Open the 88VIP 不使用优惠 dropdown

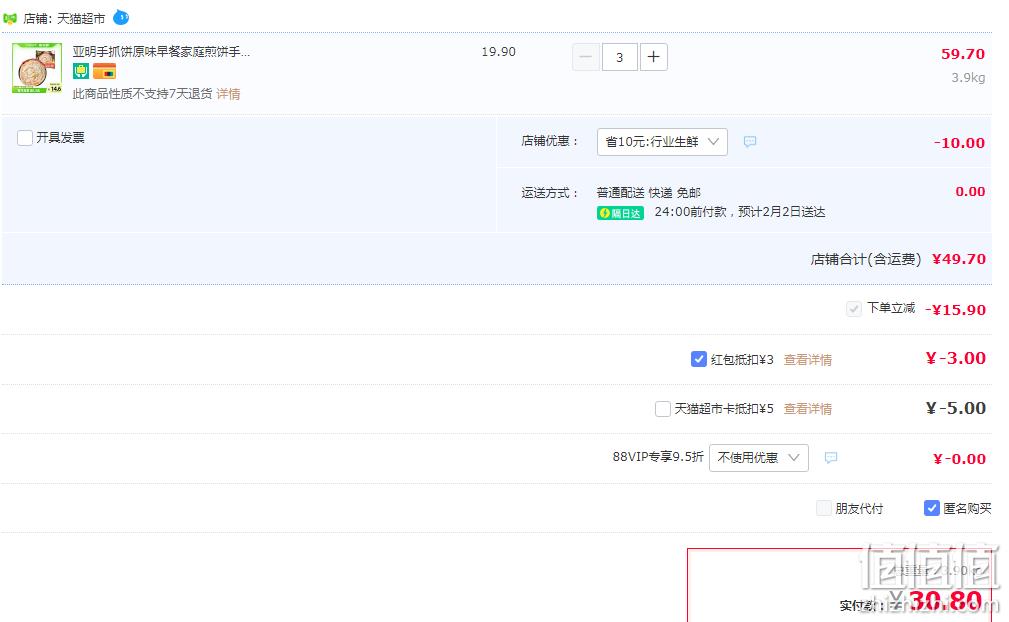[759, 458]
